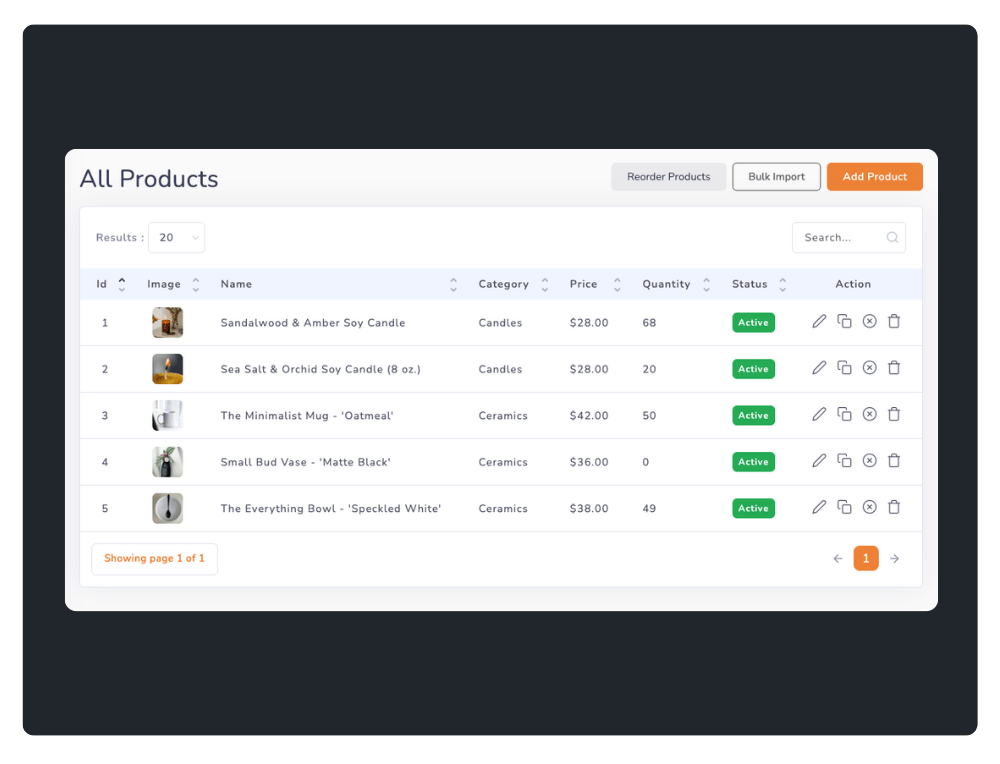Deactivate 'The Everything Bowl' via its status badge
The image size is (1000, 764).
[x=753, y=507]
